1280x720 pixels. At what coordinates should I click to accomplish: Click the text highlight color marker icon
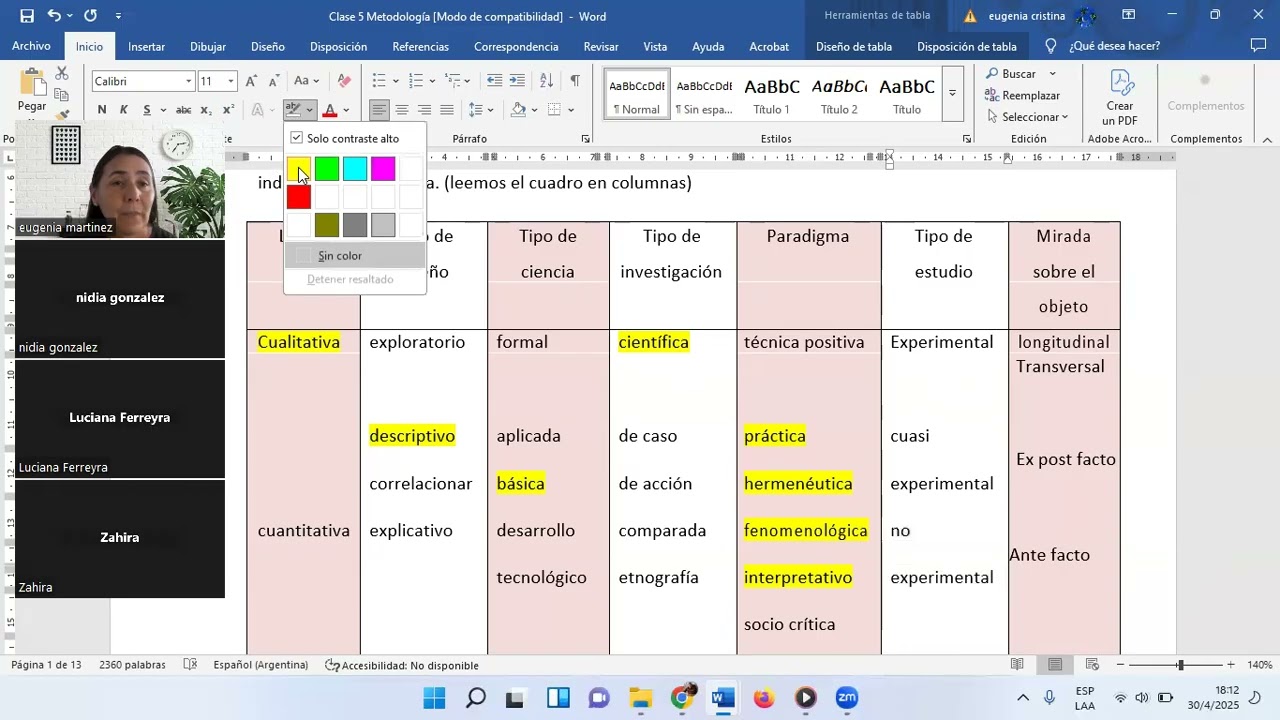[x=293, y=110]
